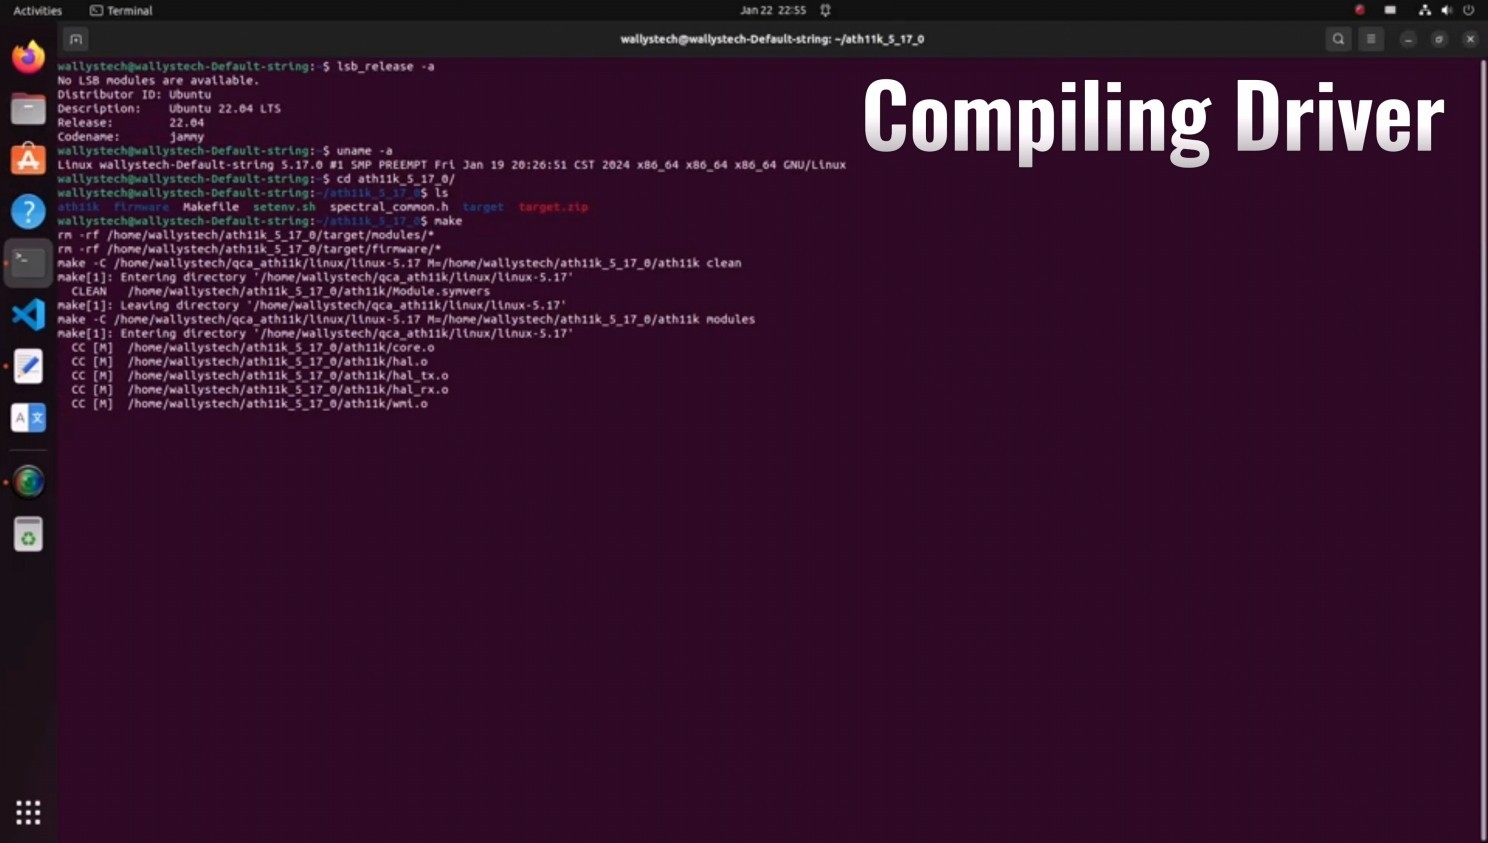Open the Files manager in dock

(28, 108)
